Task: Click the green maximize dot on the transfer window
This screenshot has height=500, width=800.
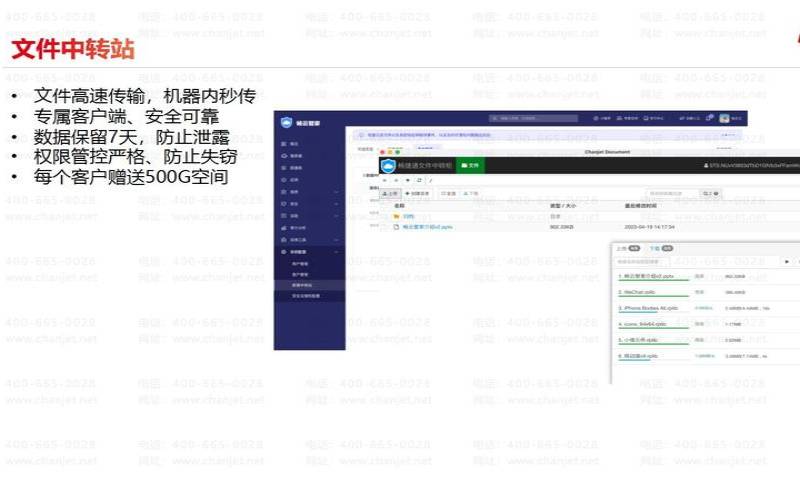Action: 397,152
